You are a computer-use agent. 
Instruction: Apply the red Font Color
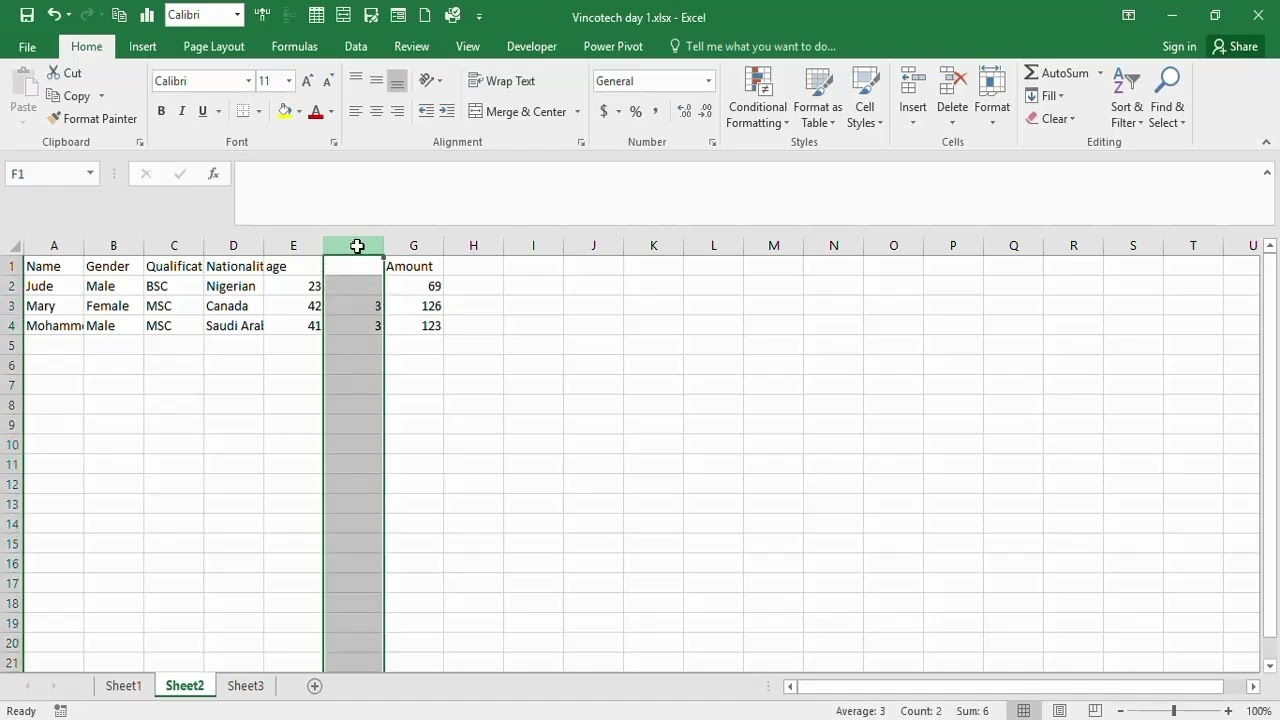316,111
